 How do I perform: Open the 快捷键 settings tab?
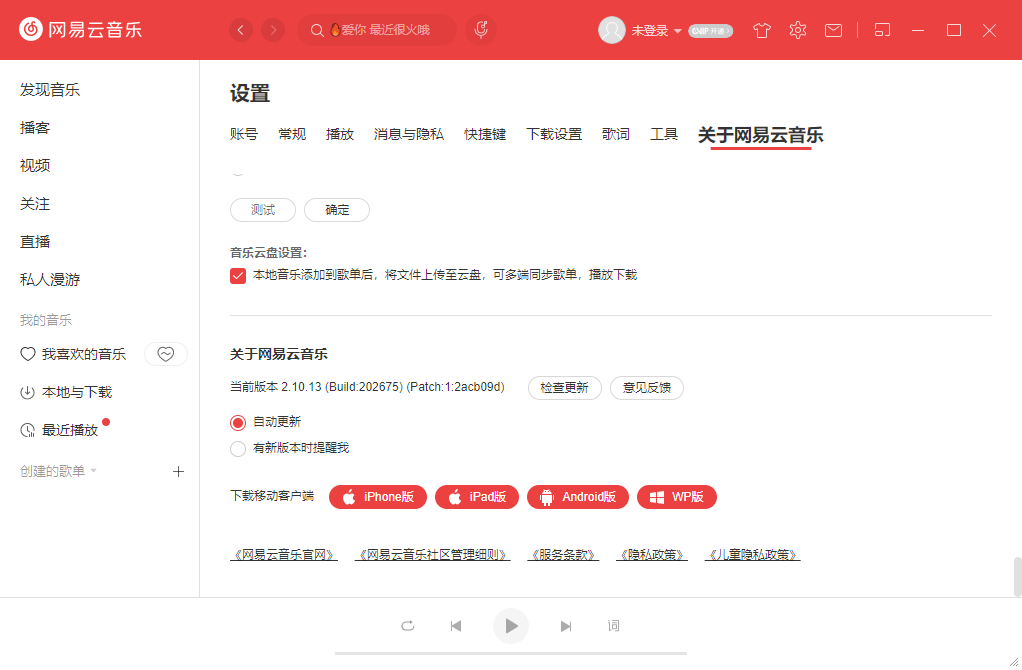(485, 133)
